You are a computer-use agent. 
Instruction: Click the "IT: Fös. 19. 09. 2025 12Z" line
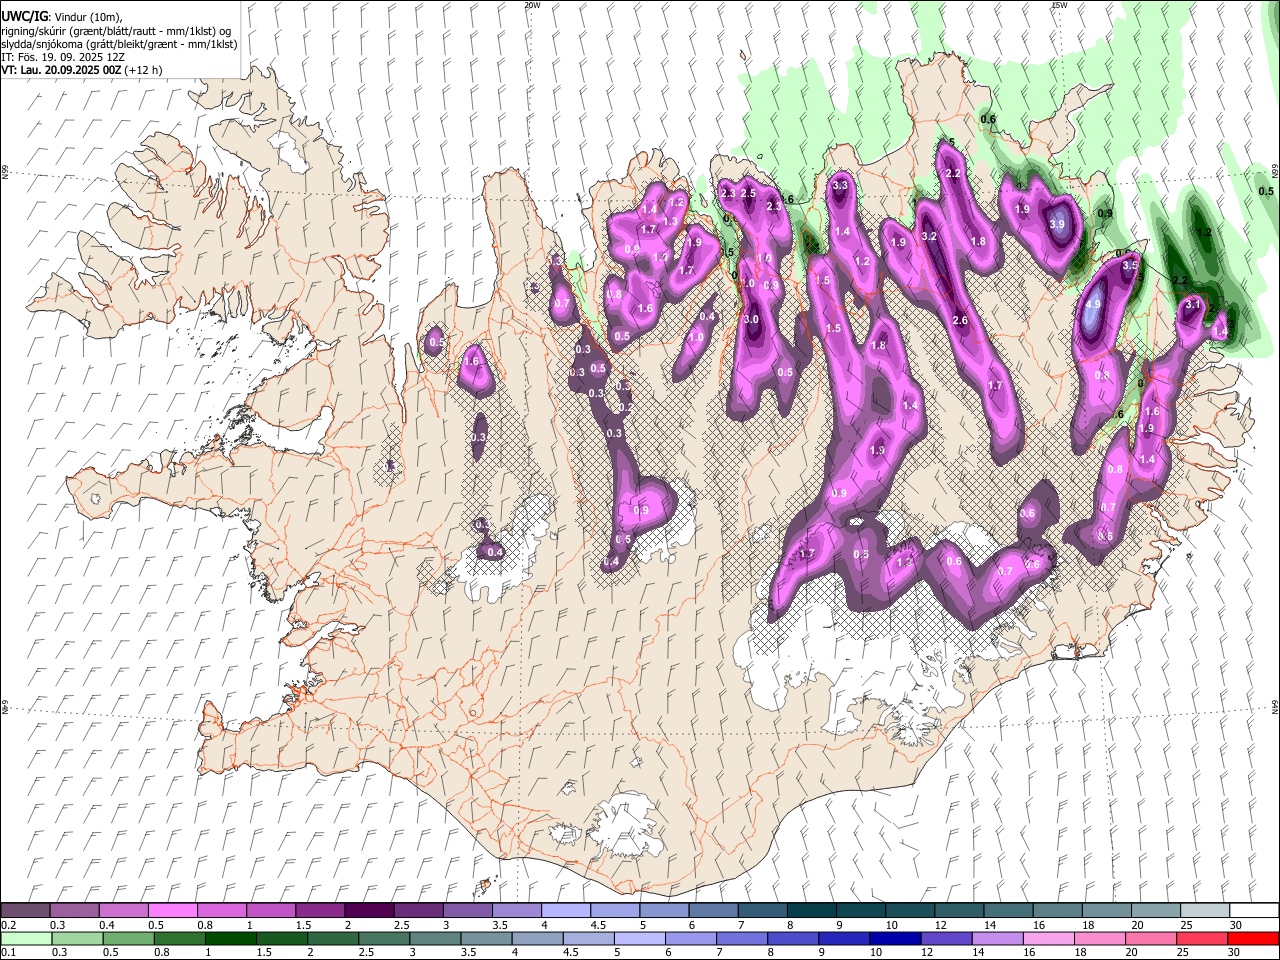62,57
